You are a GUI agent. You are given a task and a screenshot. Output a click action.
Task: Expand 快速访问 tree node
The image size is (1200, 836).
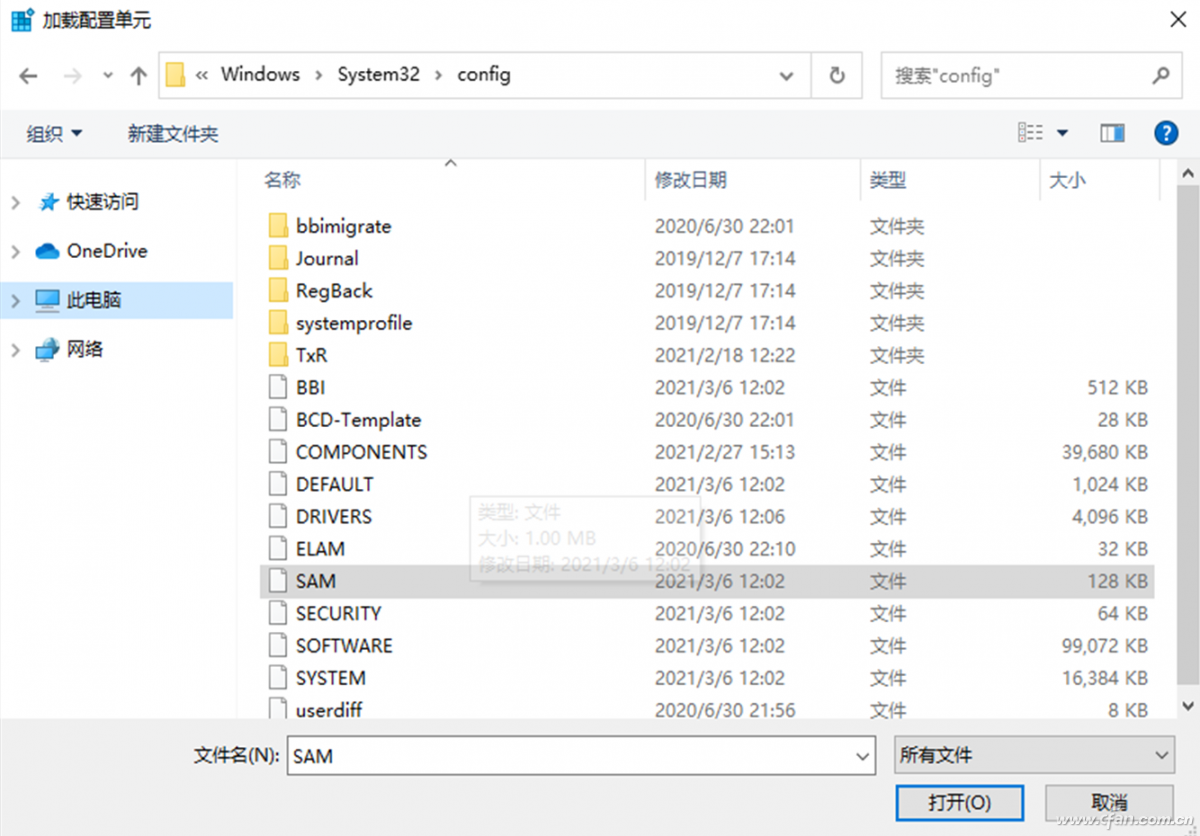(x=15, y=202)
